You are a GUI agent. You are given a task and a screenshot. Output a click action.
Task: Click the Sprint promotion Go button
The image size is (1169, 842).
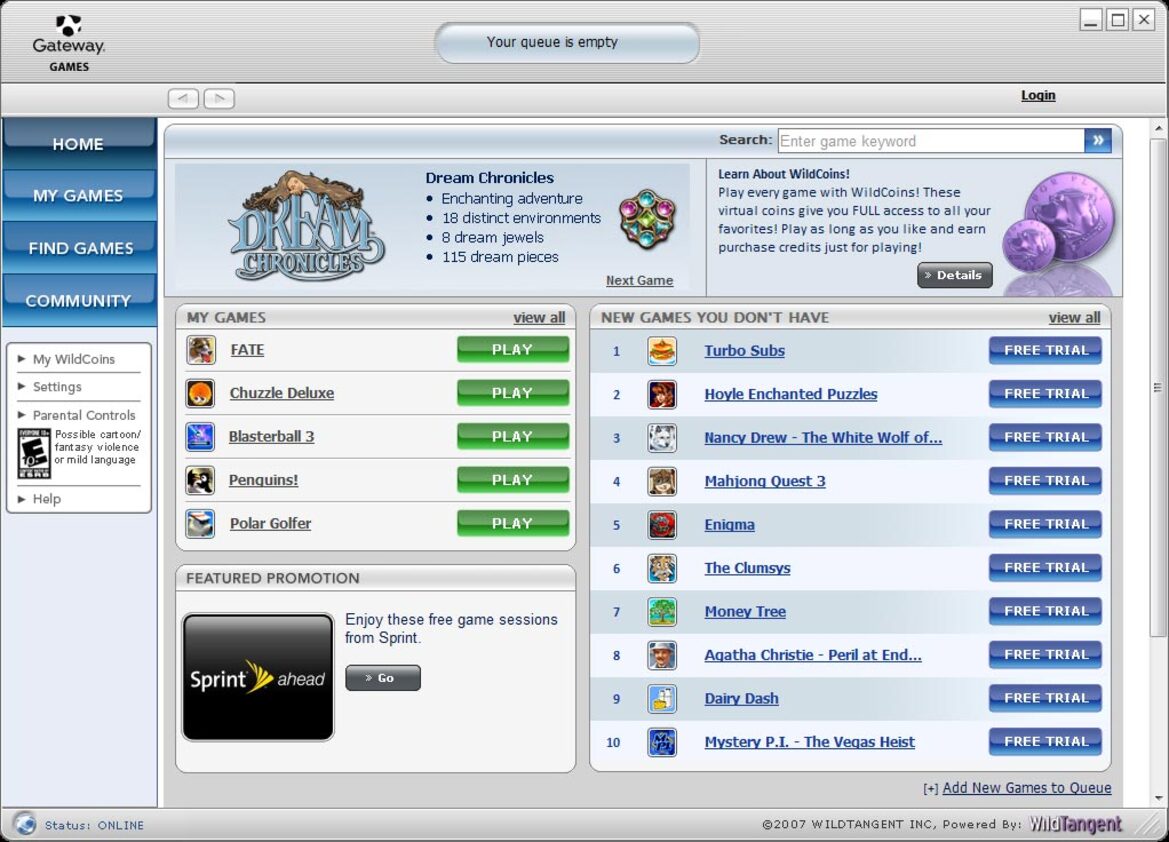tap(382, 678)
